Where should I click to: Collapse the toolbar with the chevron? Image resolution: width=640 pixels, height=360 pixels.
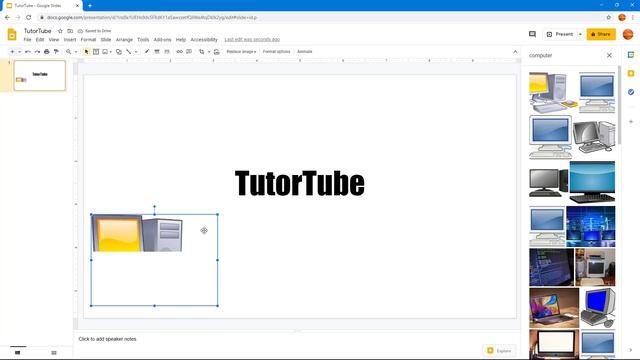pyautogui.click(x=515, y=52)
